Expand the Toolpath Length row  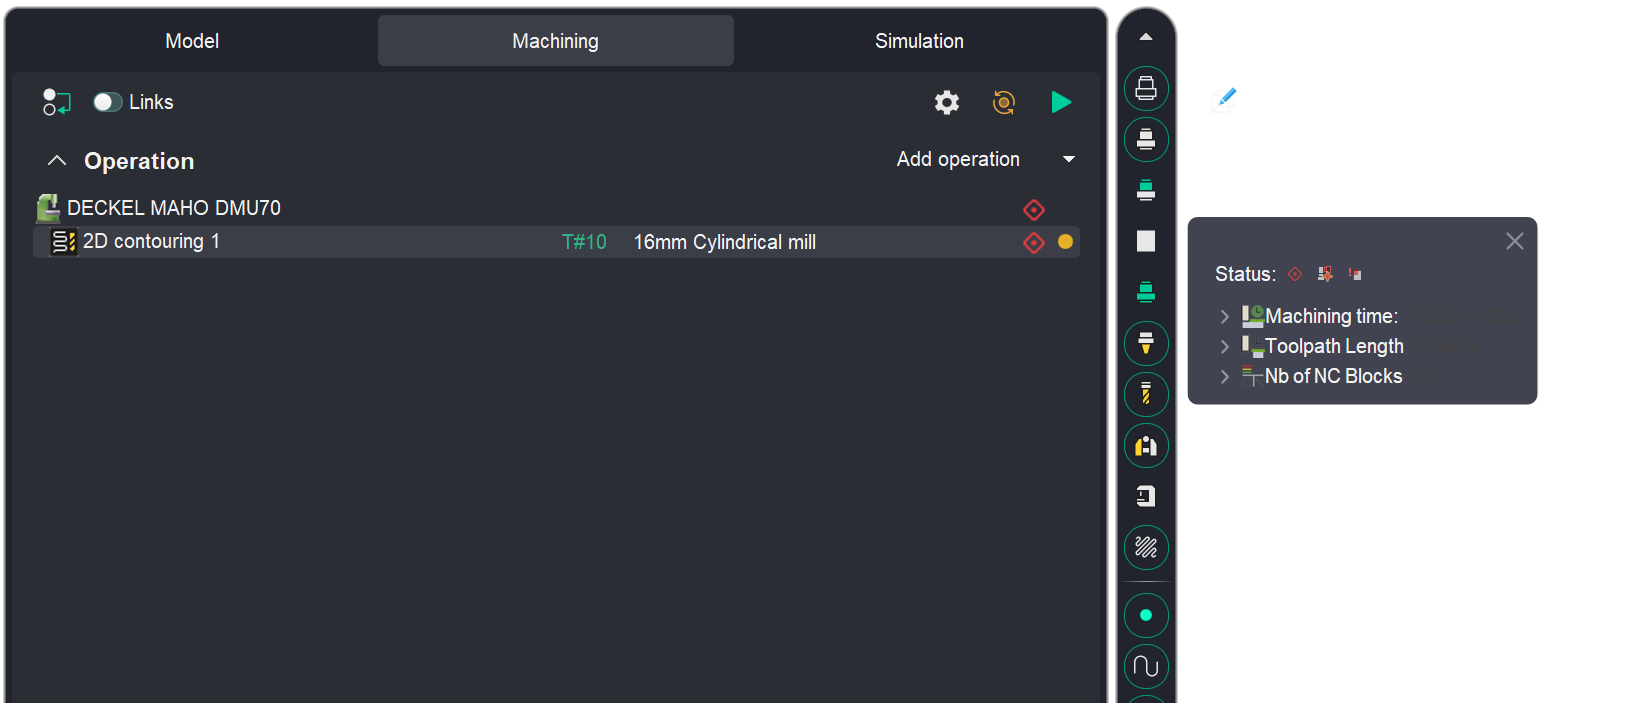[1224, 346]
